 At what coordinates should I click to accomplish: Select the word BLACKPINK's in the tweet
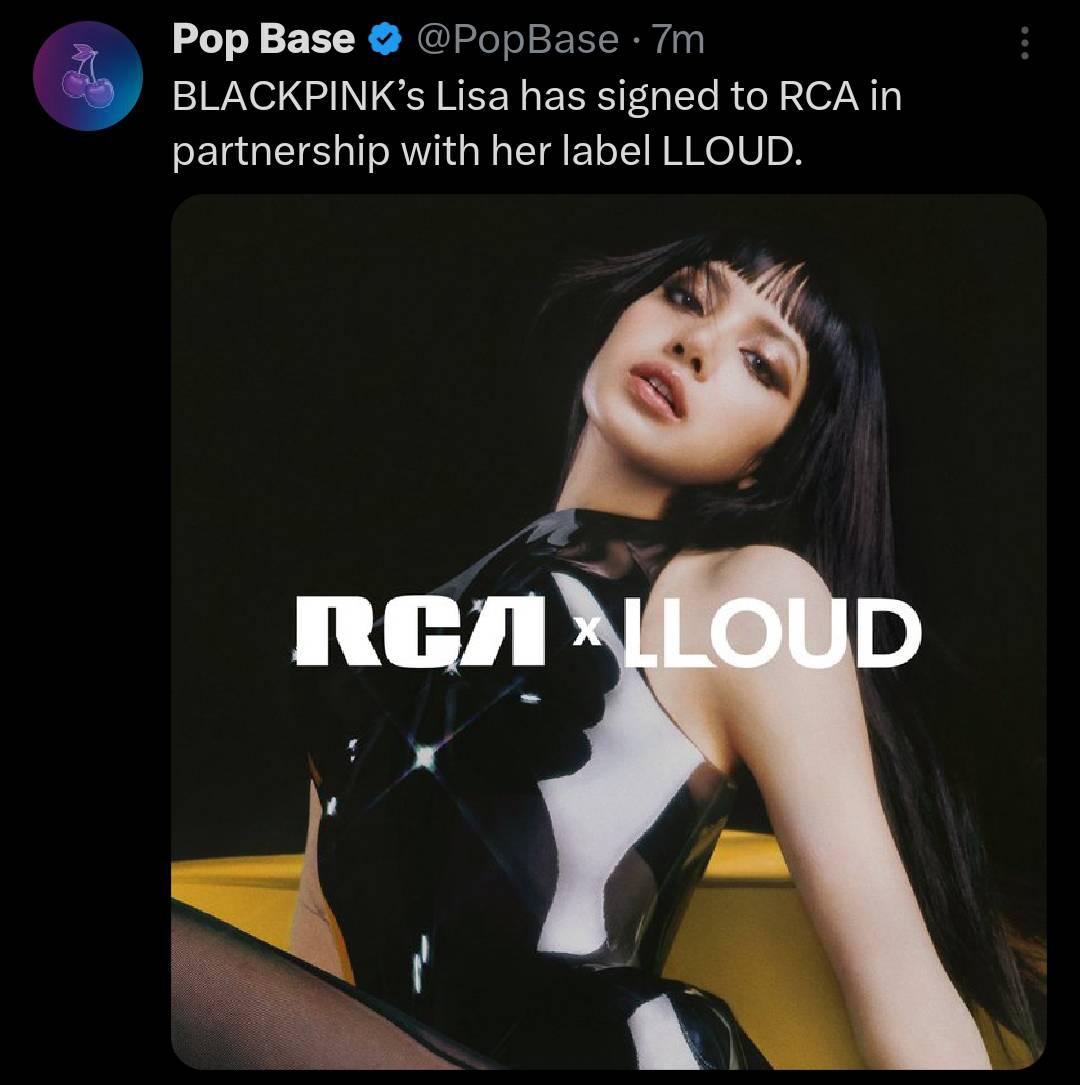[298, 95]
